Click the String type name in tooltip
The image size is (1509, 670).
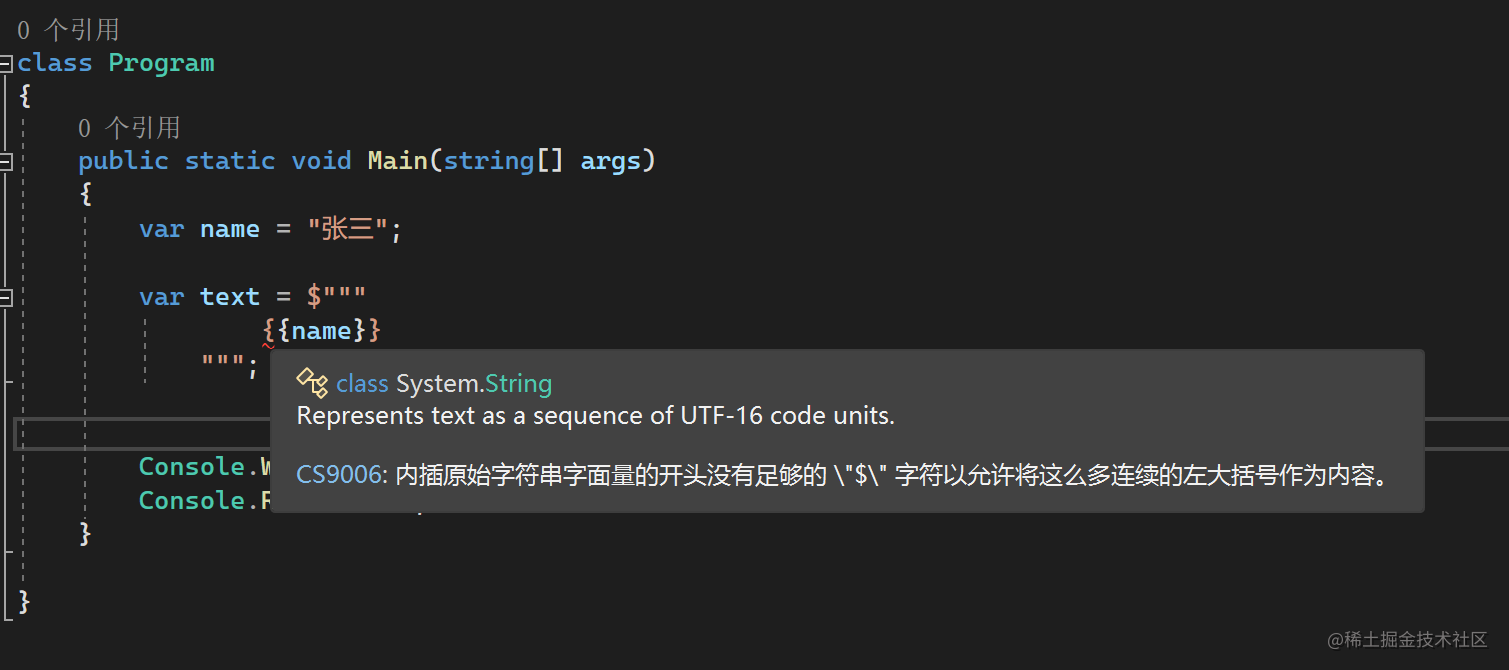(x=518, y=383)
